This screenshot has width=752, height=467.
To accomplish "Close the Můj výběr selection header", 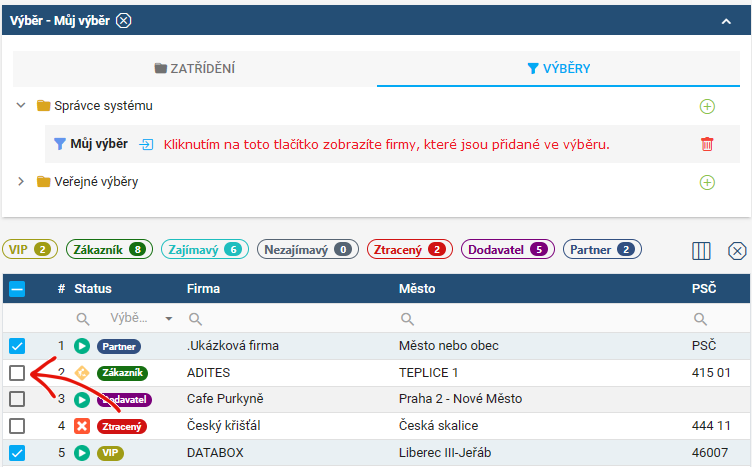I will (x=124, y=21).
